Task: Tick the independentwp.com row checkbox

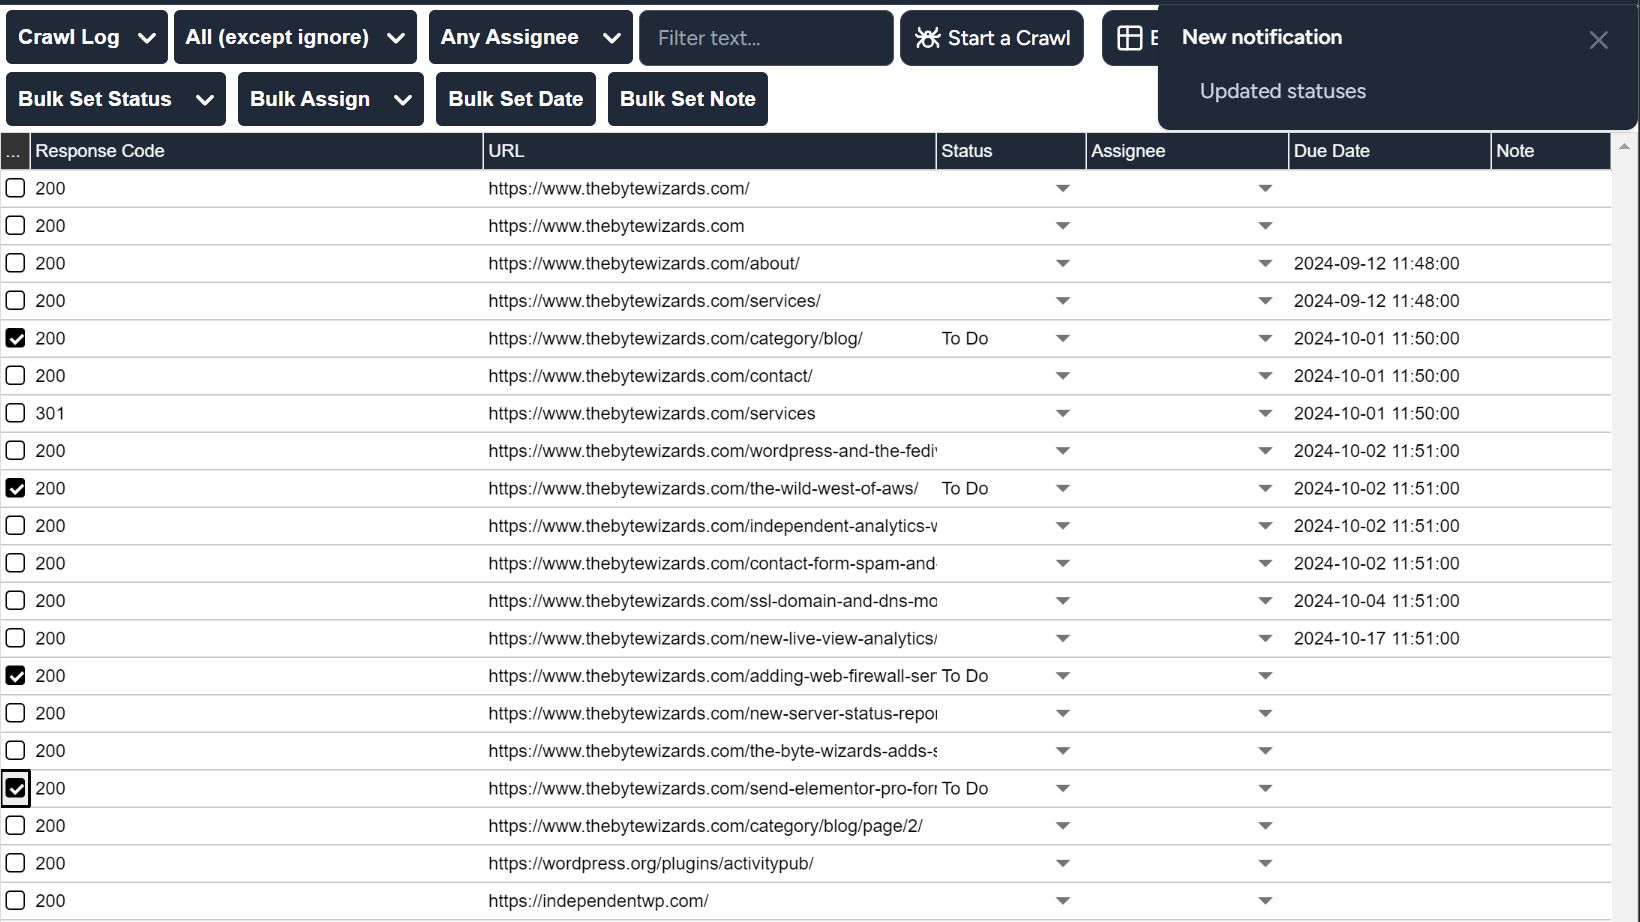Action: 15,901
